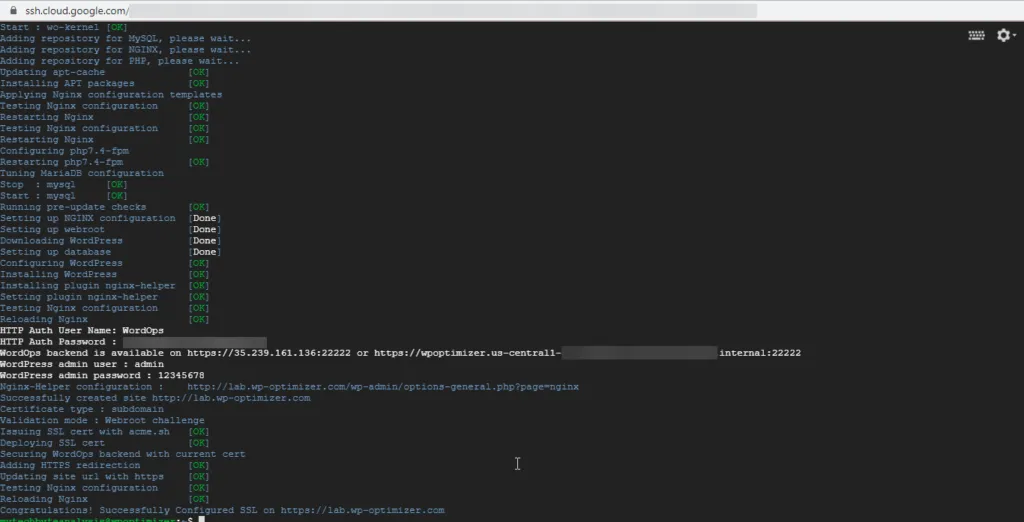Viewport: 1024px width, 522px height.
Task: Click 'Start : wo-kernel' line
Action: [64, 27]
